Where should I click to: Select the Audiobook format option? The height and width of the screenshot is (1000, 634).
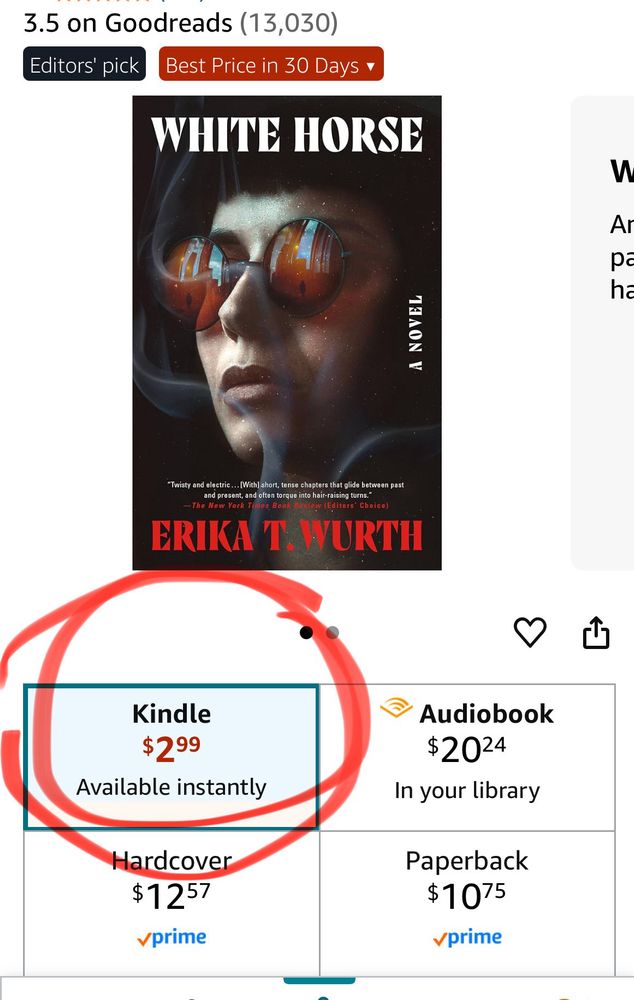pos(468,757)
